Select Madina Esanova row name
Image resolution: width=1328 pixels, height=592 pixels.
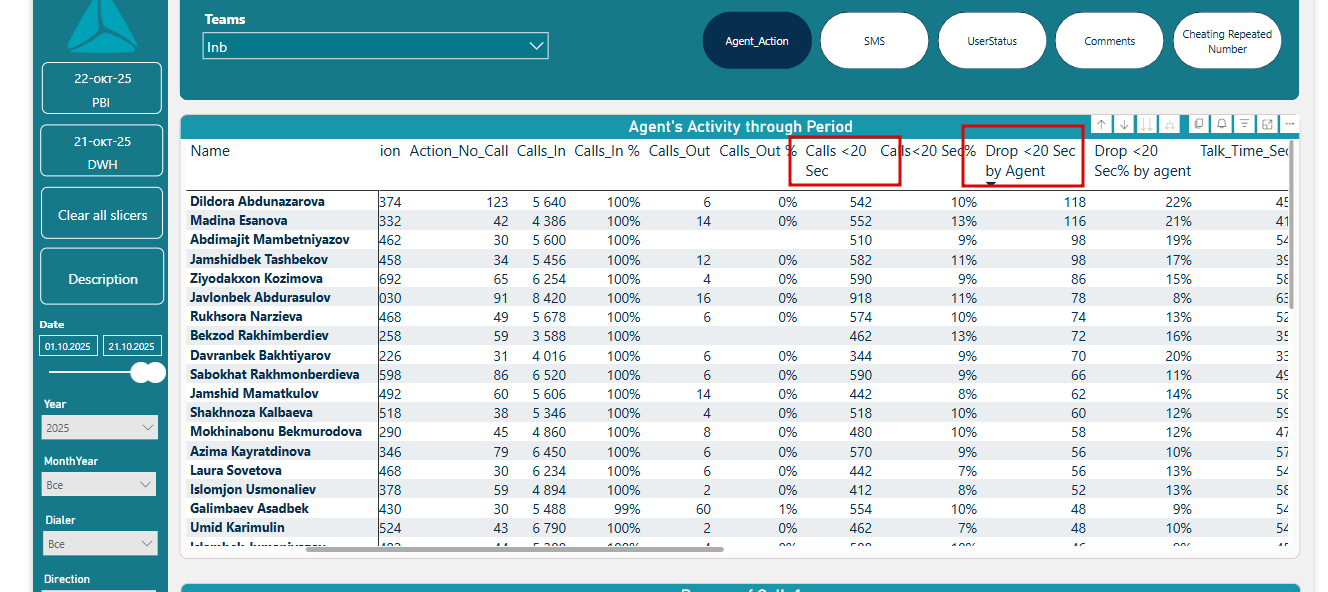(239, 220)
